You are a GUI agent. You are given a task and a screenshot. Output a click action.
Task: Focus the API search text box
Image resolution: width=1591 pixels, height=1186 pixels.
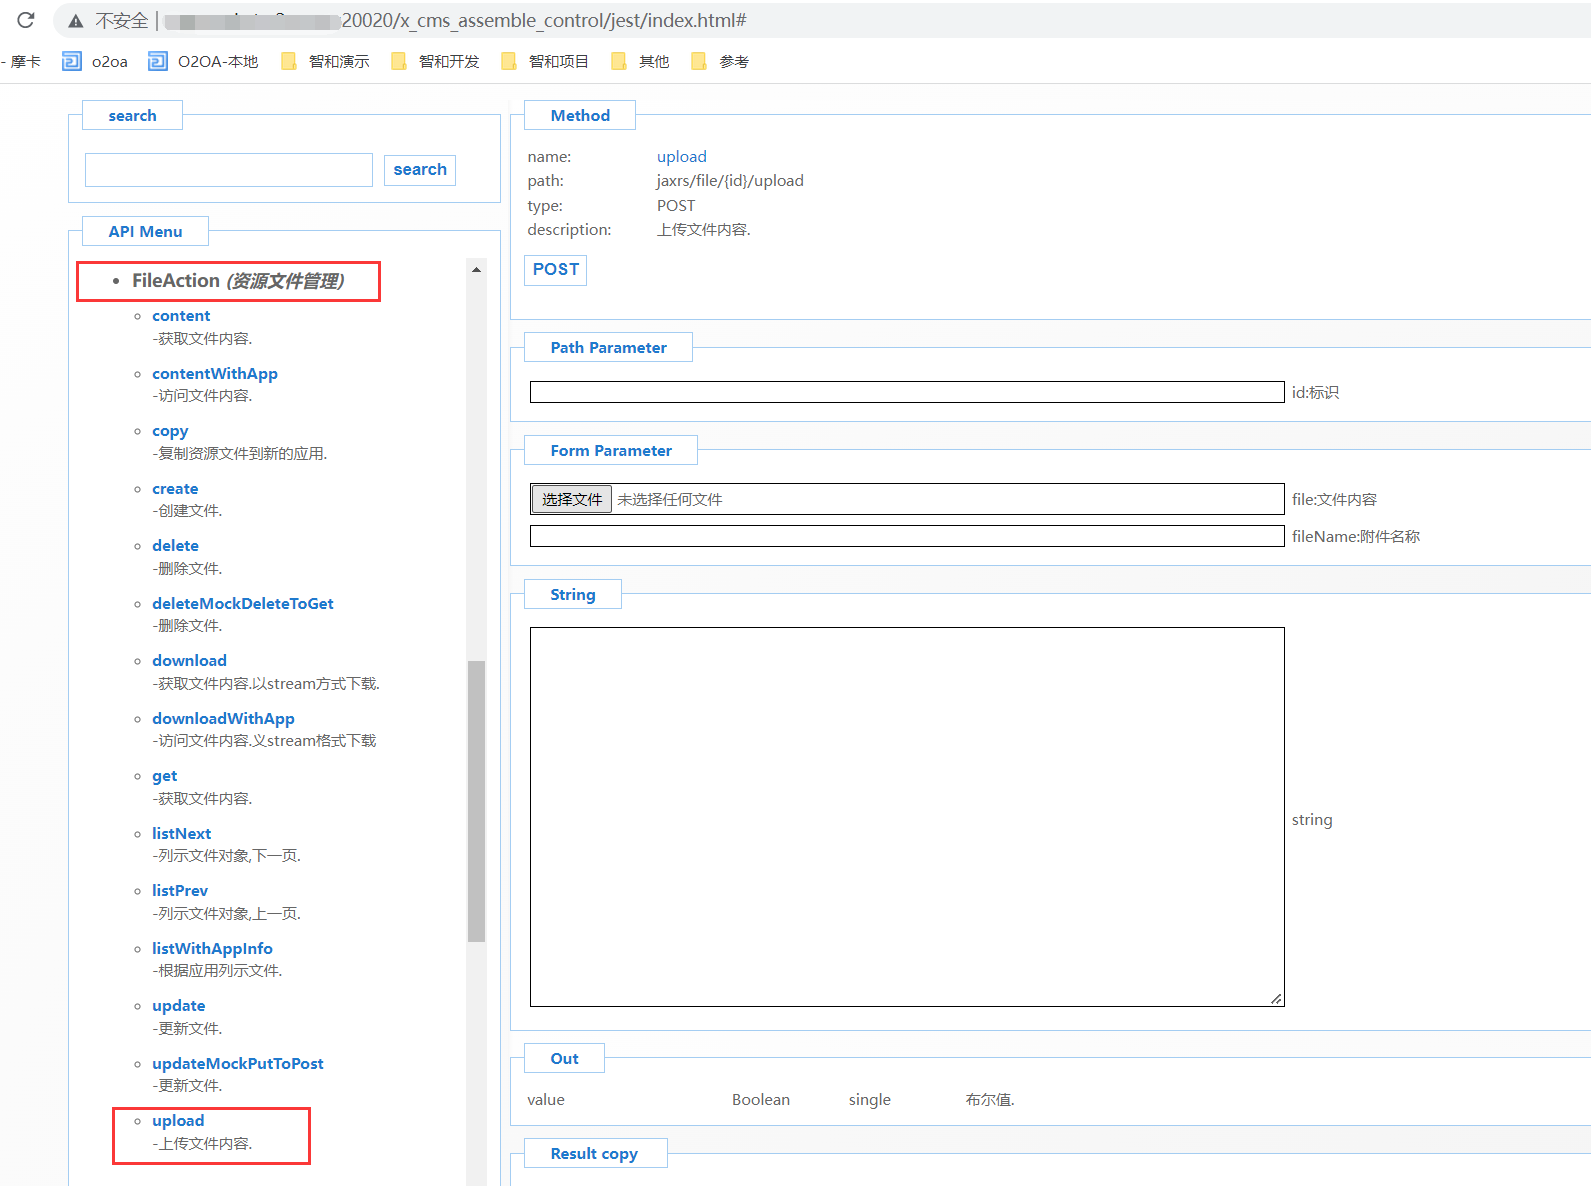point(229,170)
